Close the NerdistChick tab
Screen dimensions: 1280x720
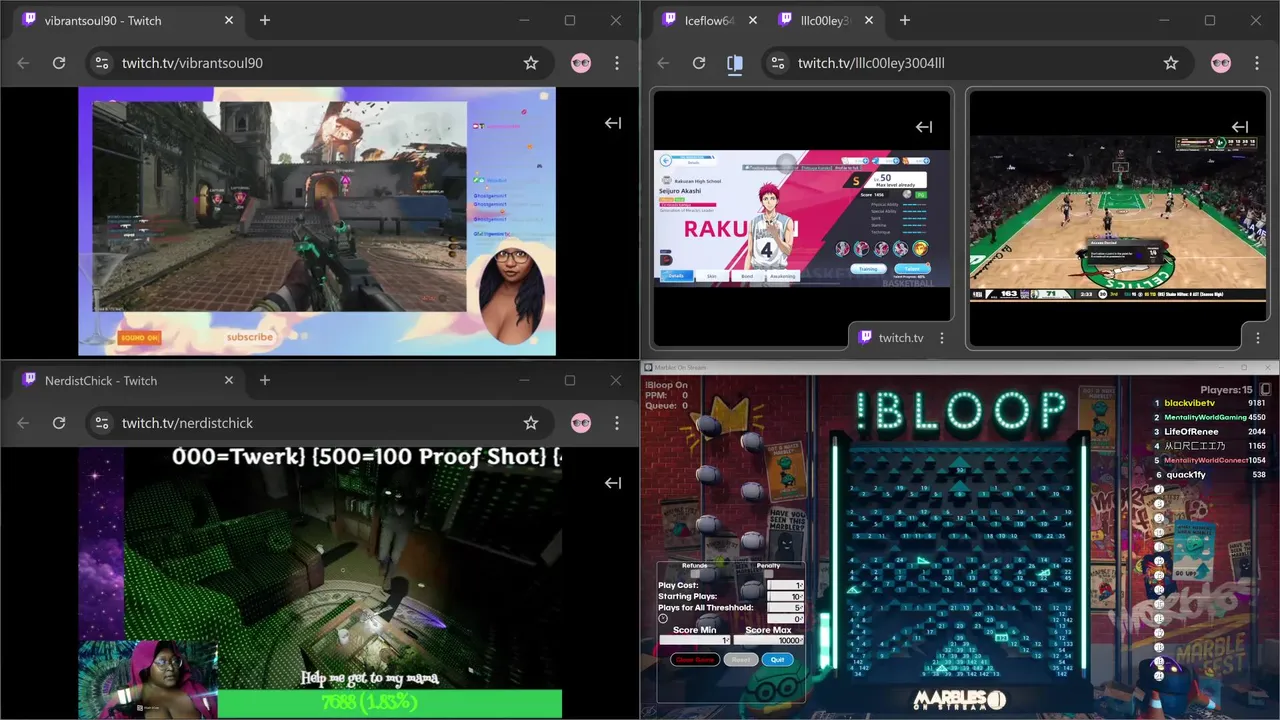(x=229, y=380)
